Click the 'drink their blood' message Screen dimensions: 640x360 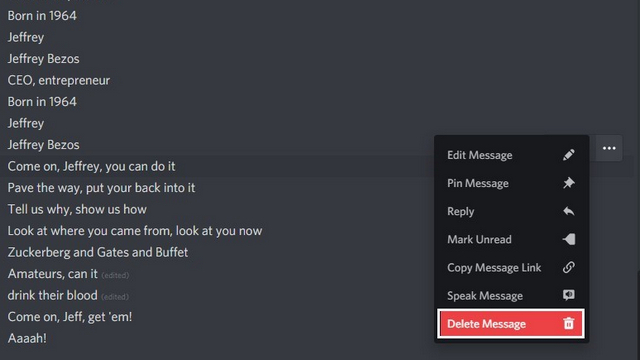click(x=52, y=295)
